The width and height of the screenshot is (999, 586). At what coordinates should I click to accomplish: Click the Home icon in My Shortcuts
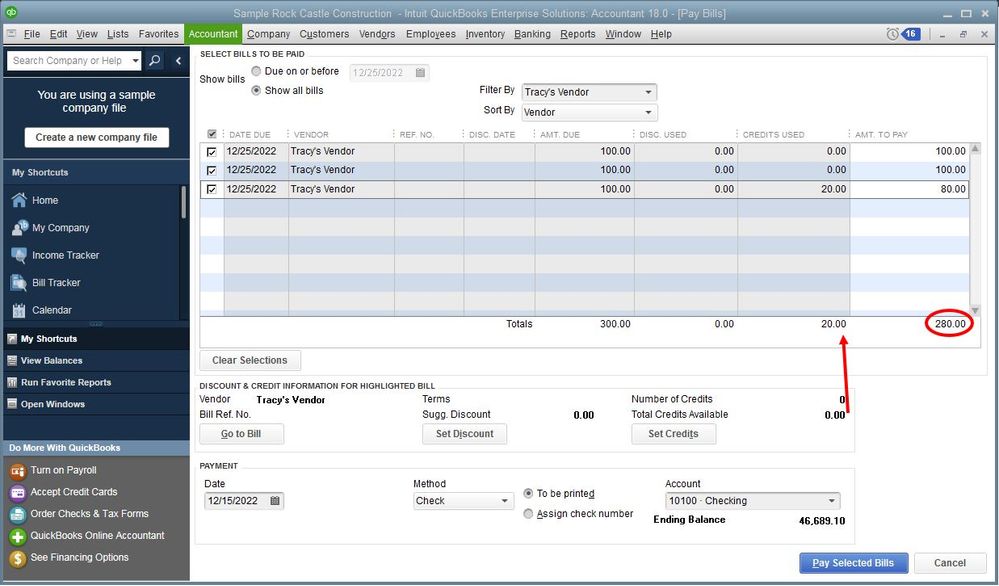pyautogui.click(x=18, y=200)
